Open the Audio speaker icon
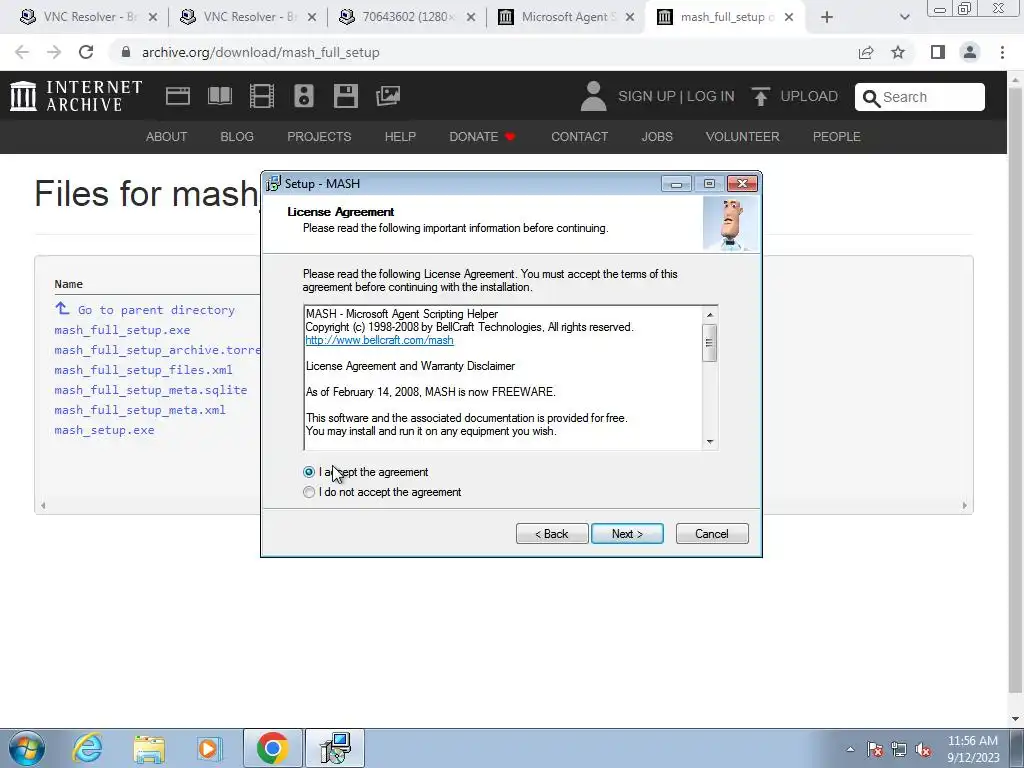 pyautogui.click(x=304, y=96)
